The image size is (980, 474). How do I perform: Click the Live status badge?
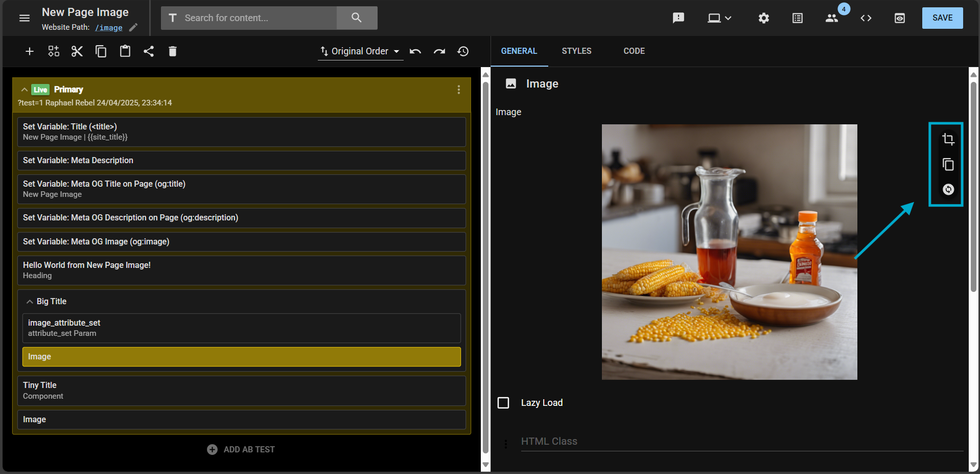40,89
